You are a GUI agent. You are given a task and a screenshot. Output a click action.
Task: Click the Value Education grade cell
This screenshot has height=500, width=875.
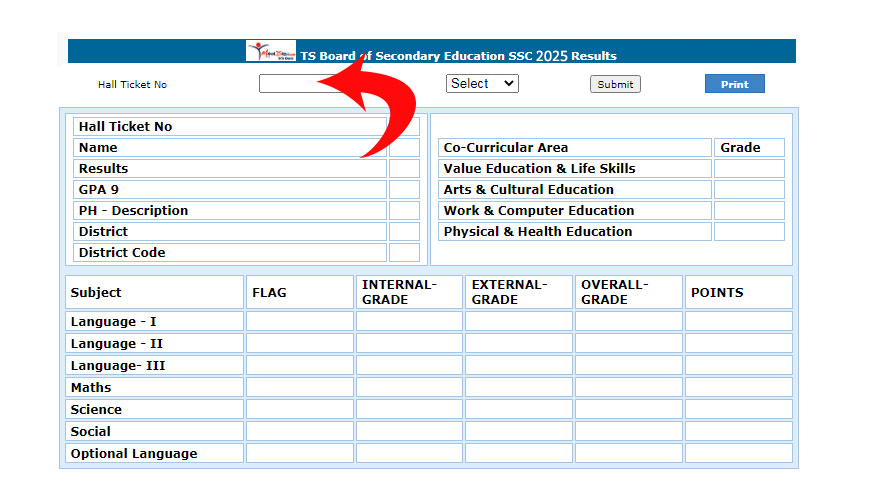749,169
